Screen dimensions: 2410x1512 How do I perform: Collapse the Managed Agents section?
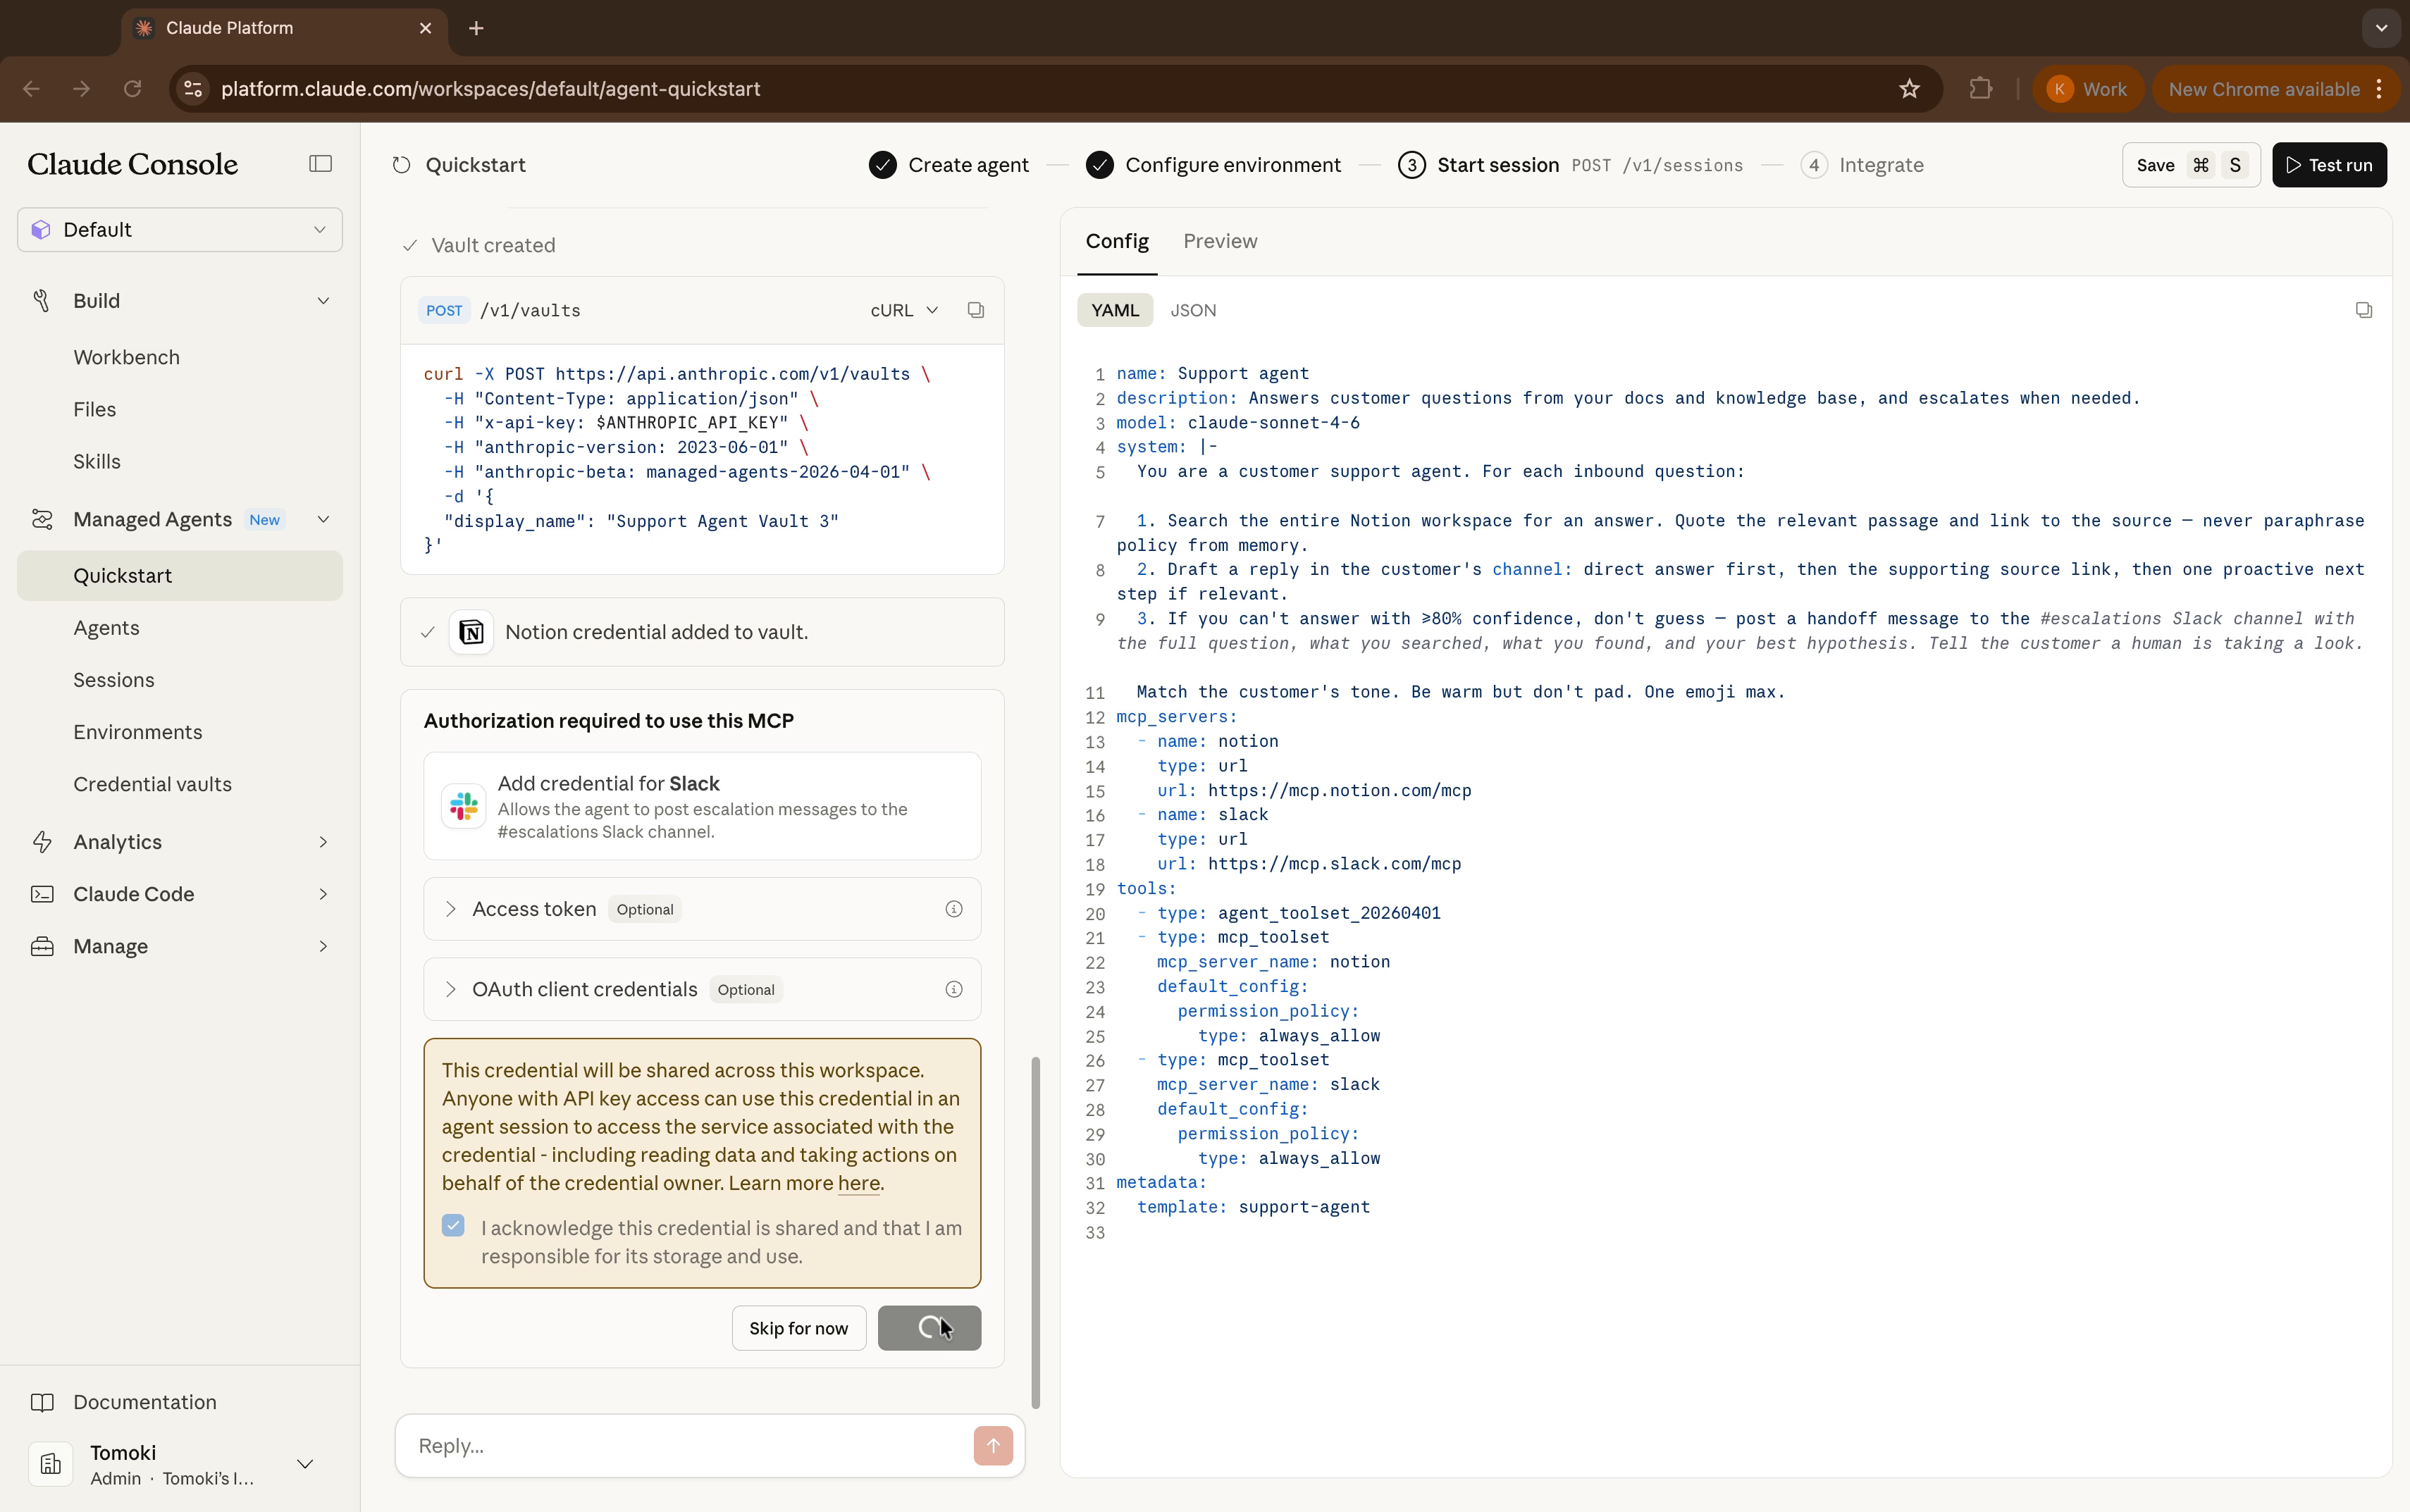(x=323, y=519)
